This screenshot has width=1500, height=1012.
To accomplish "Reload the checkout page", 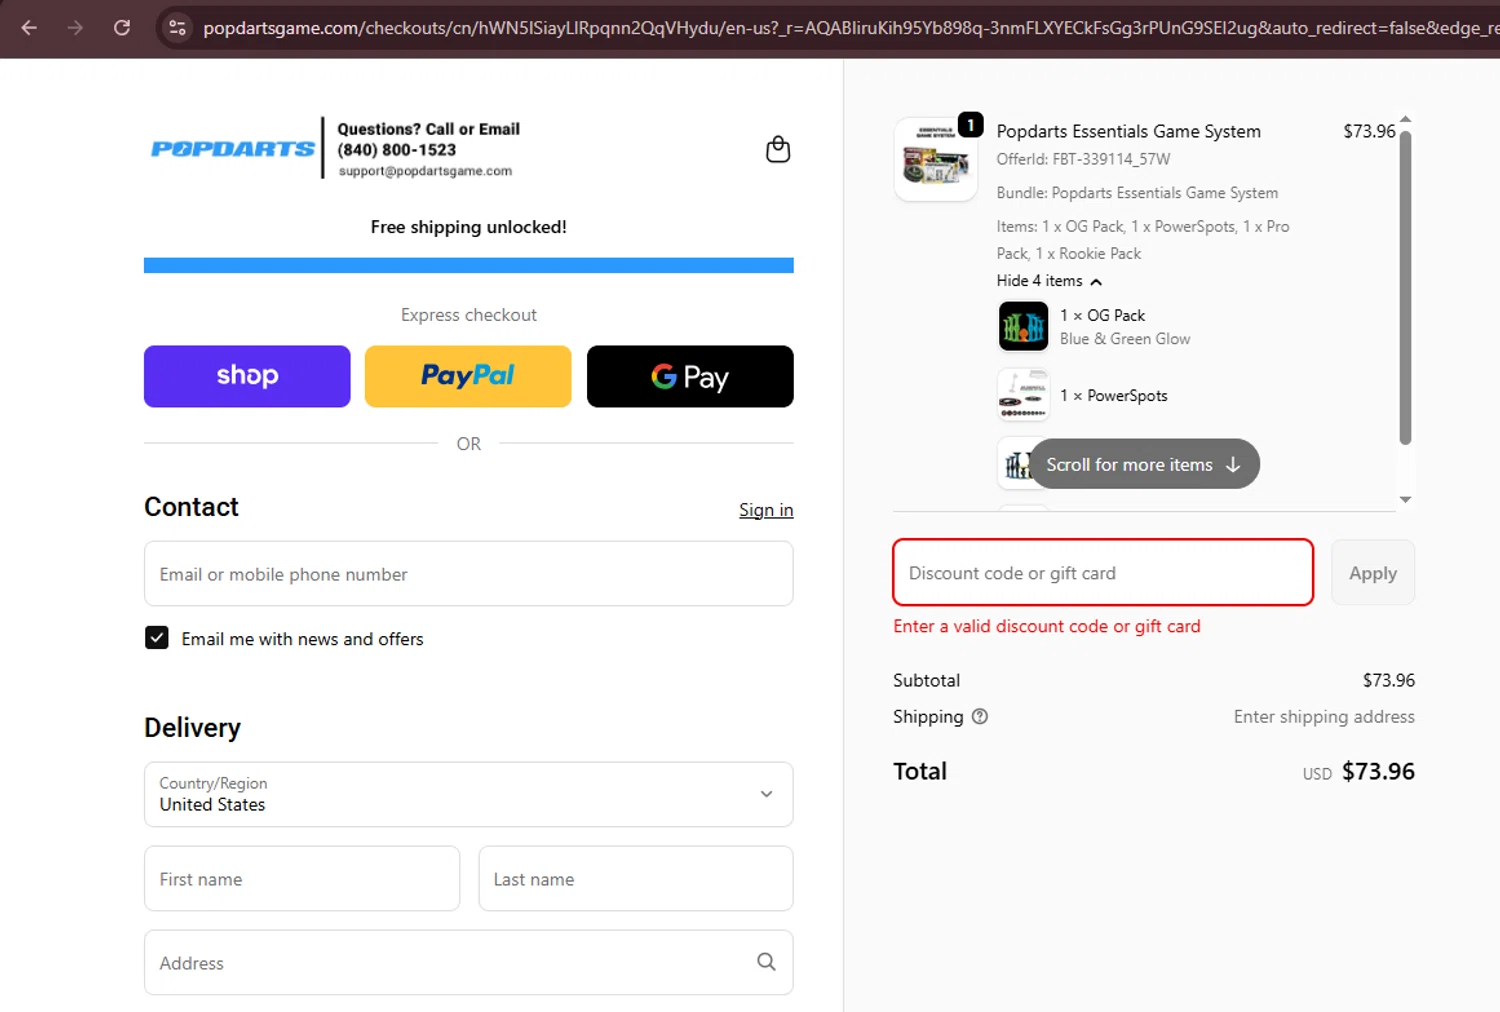I will [122, 28].
